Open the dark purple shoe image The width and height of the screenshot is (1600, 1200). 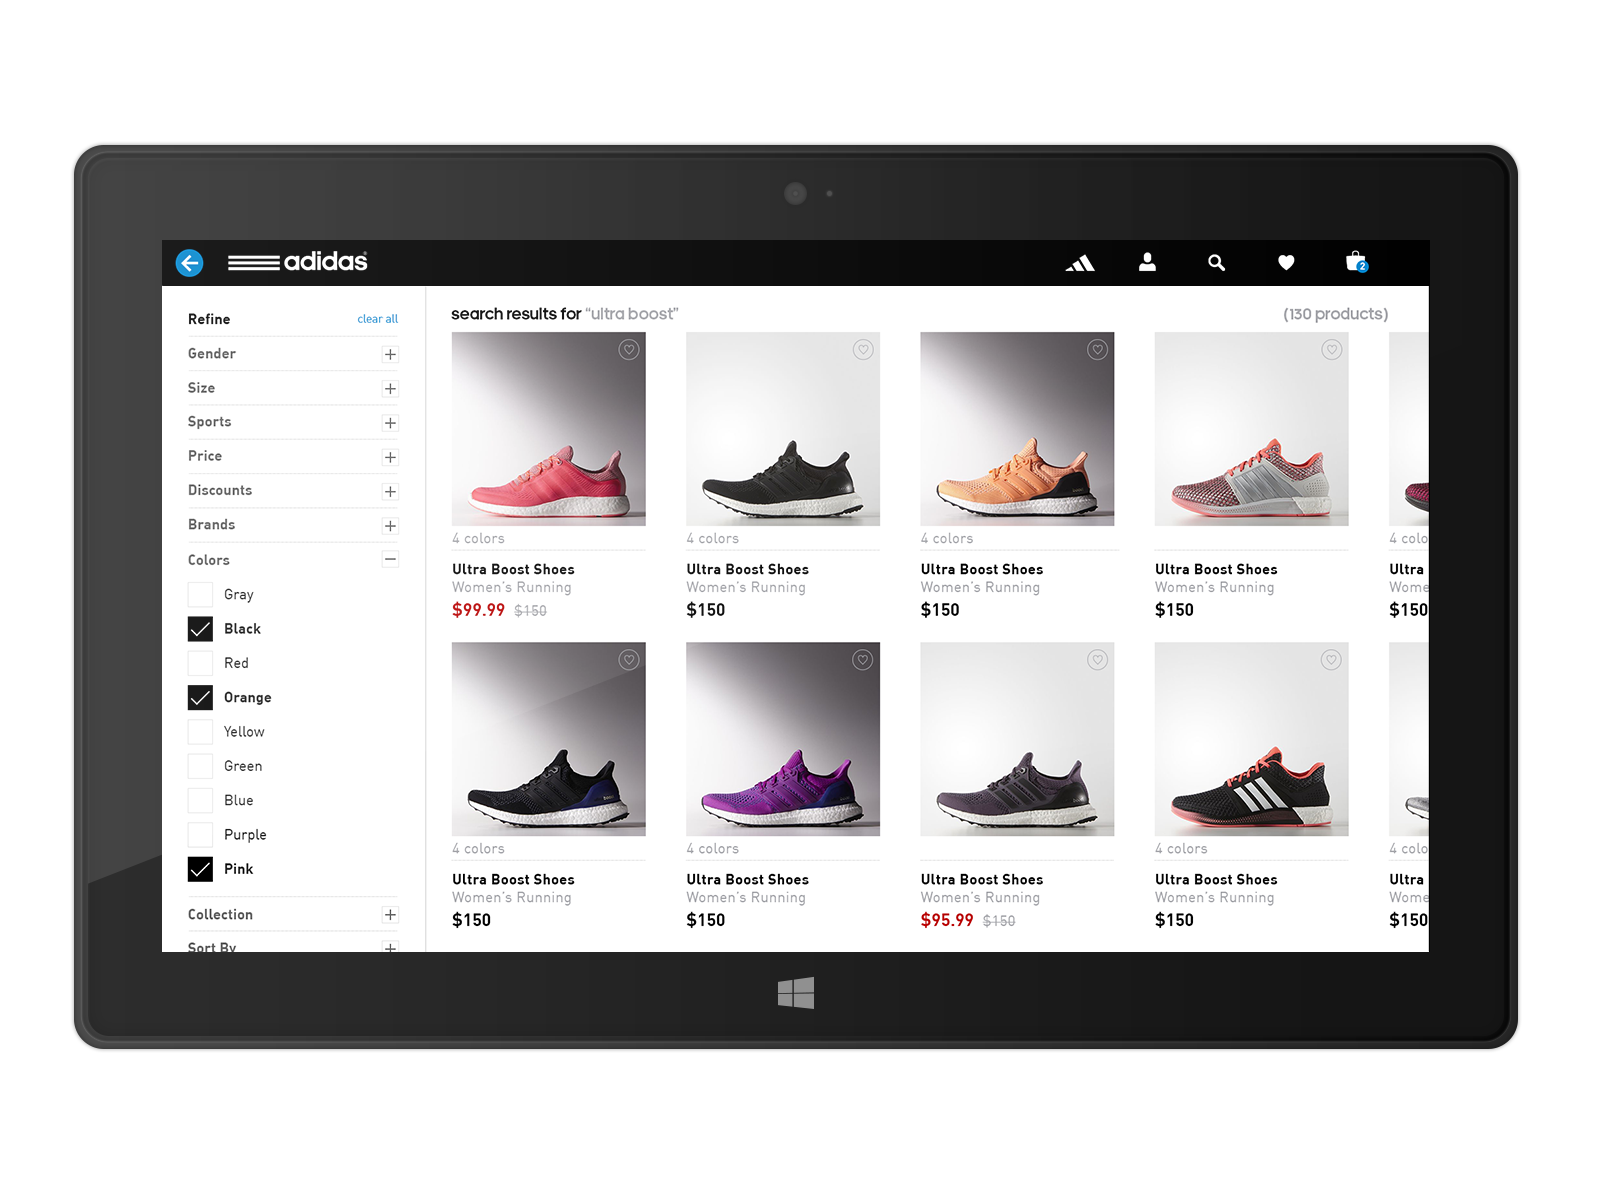click(1017, 739)
